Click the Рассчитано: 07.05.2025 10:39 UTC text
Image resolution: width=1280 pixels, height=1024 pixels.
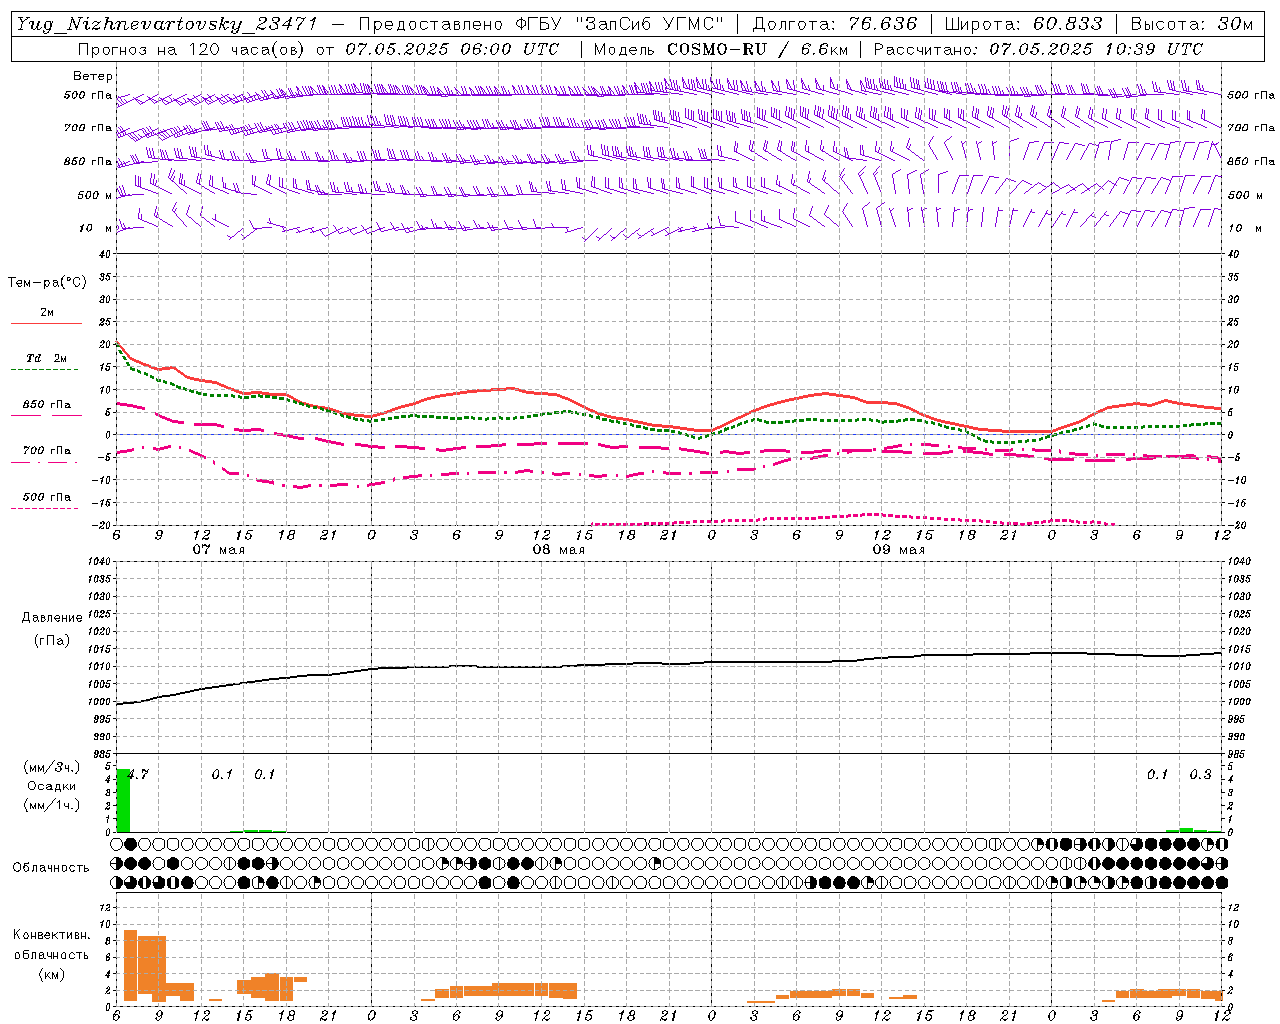tap(1038, 49)
